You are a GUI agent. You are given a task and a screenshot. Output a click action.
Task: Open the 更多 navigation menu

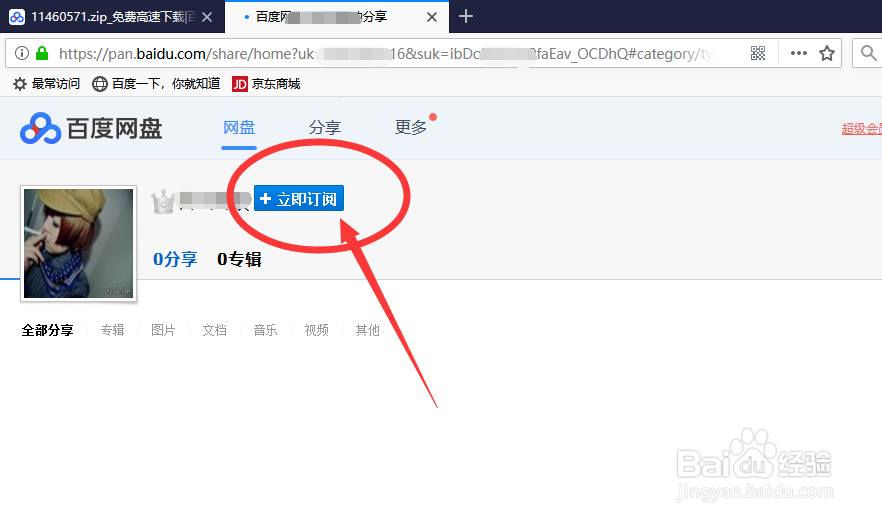pyautogui.click(x=411, y=128)
